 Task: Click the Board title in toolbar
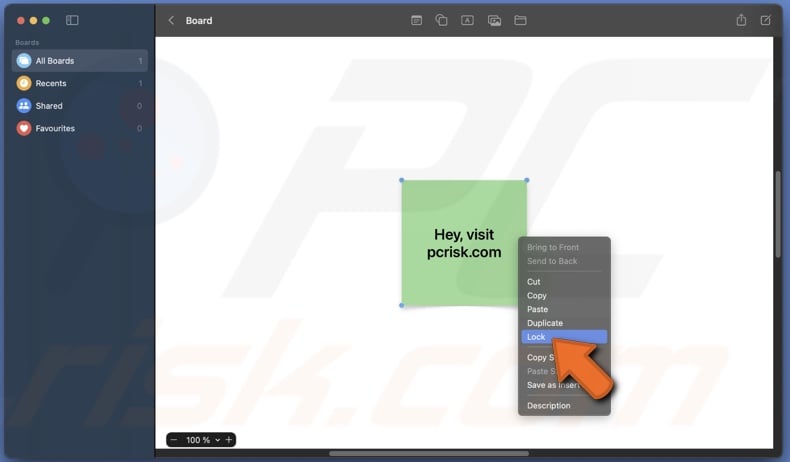199,21
